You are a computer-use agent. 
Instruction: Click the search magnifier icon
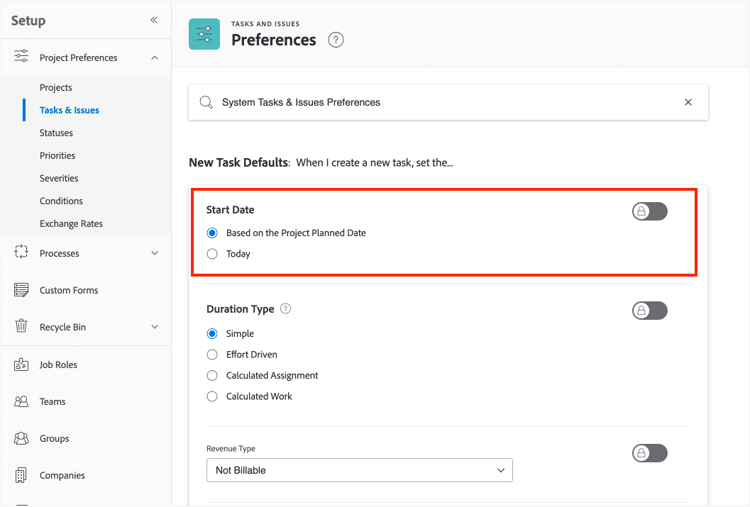206,102
